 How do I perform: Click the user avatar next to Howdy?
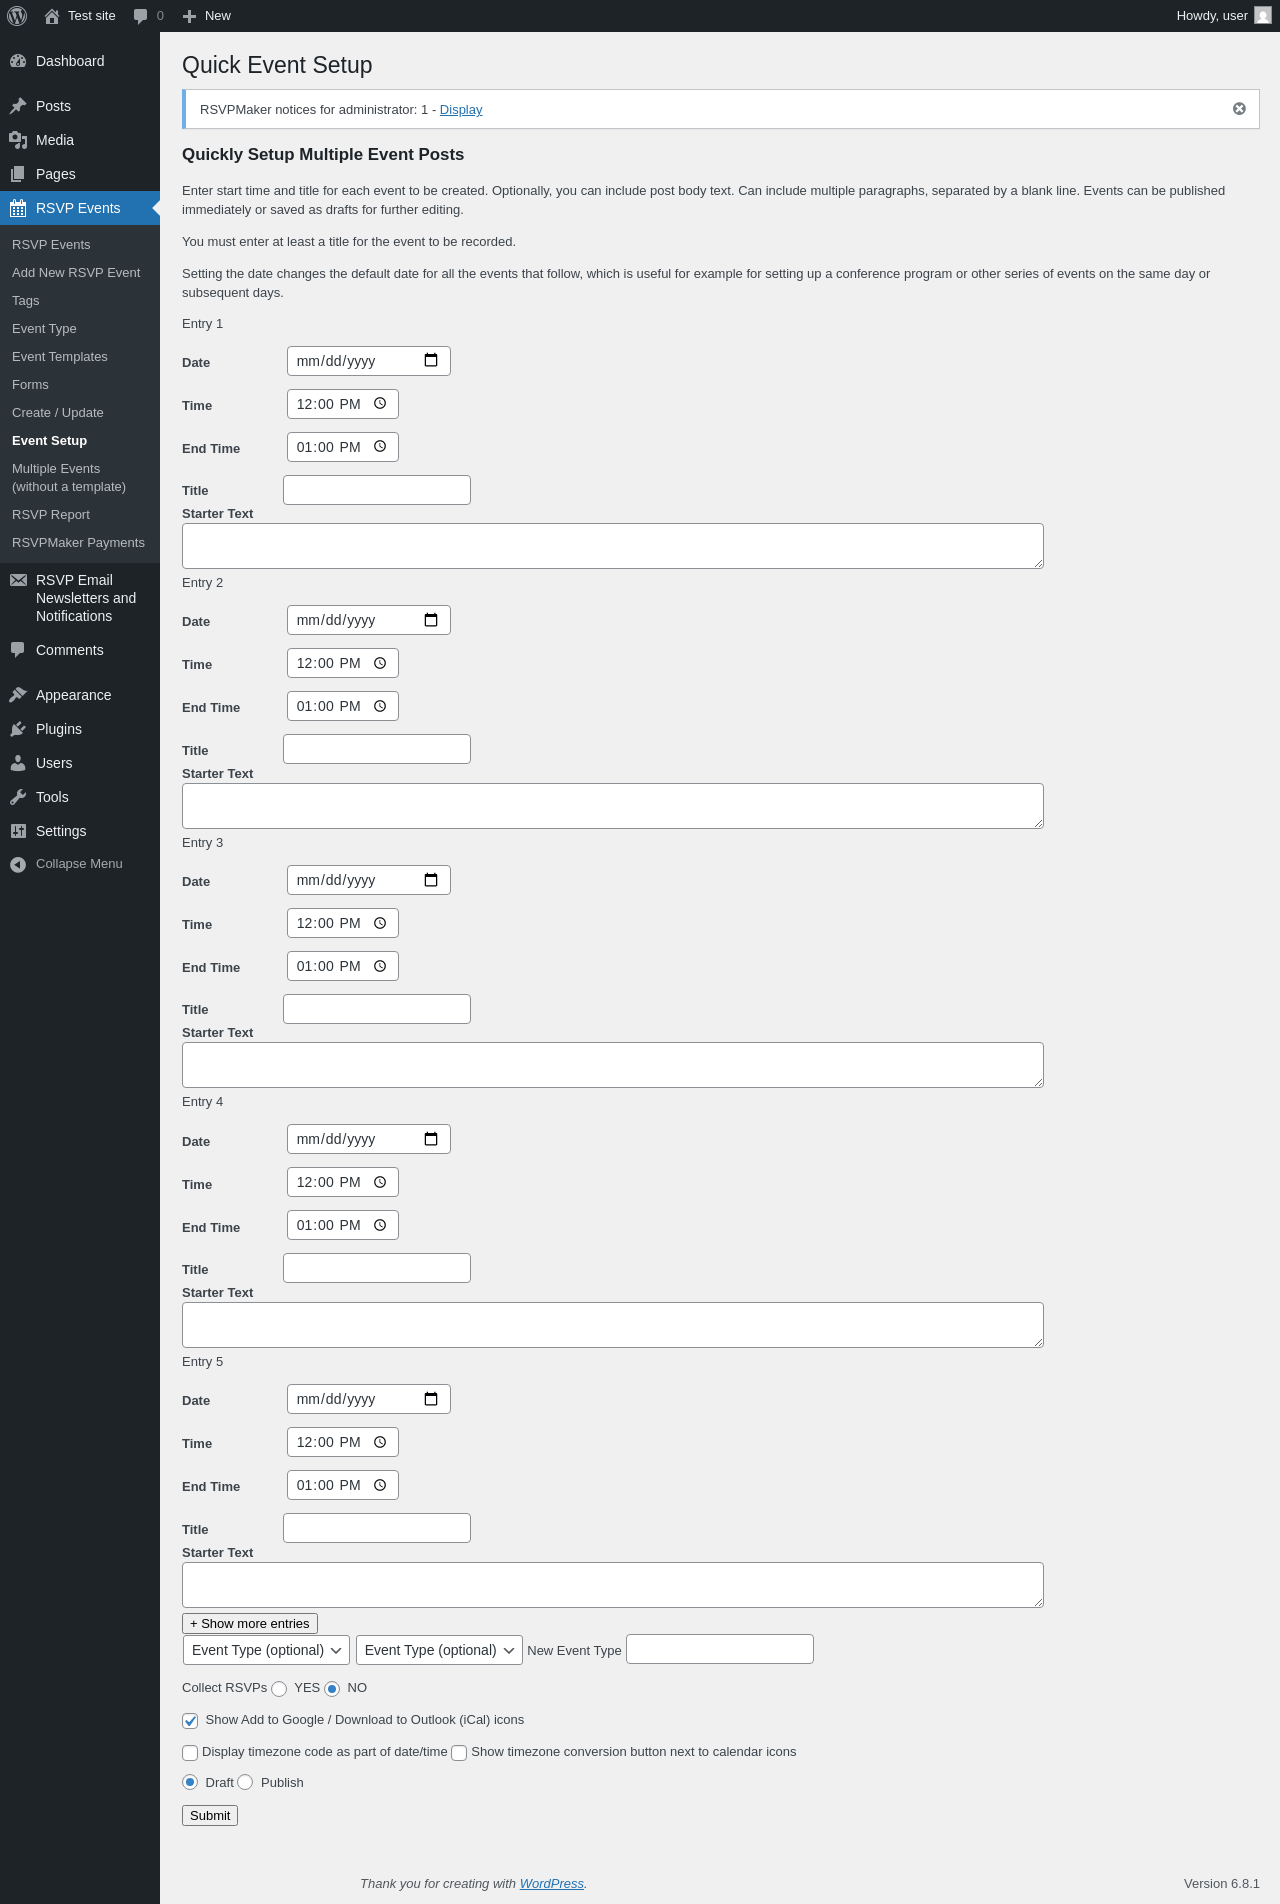pos(1263,16)
